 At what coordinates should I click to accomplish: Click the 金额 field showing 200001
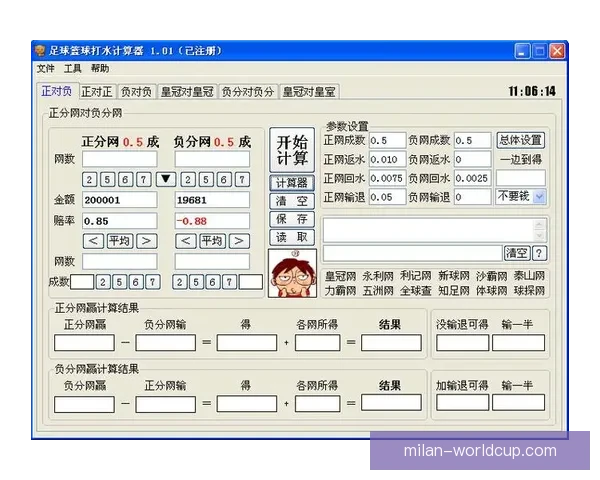click(120, 200)
